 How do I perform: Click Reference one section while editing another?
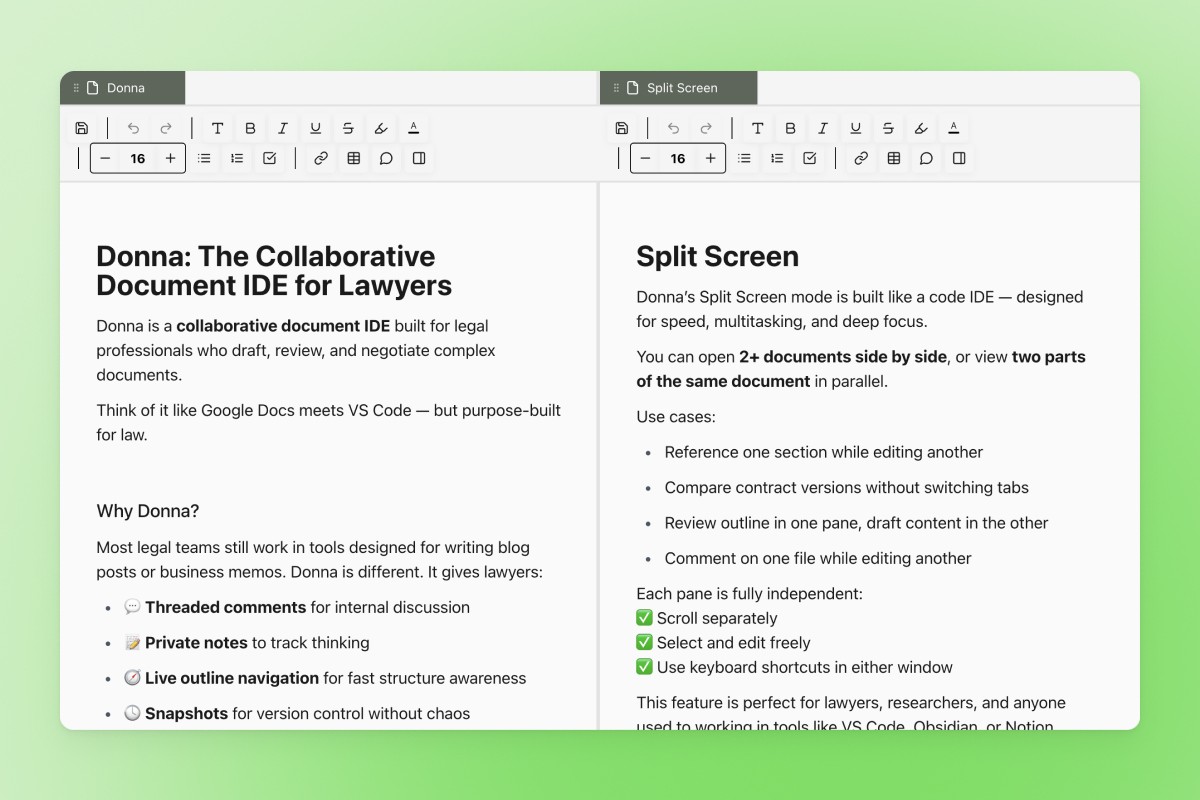point(824,452)
